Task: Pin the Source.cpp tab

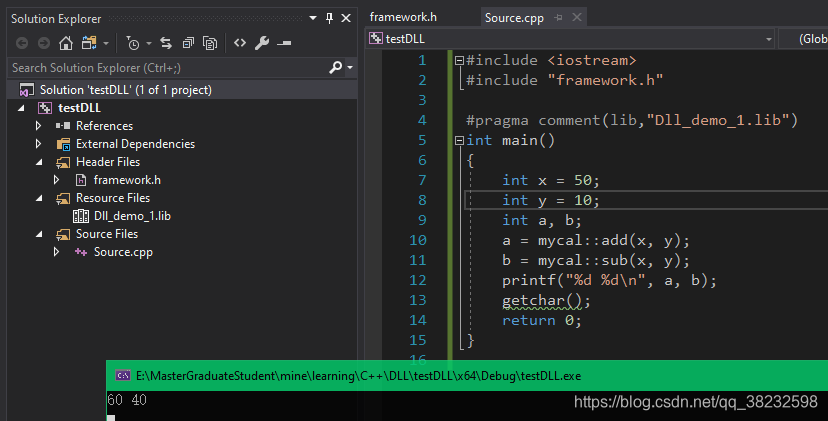Action: tap(558, 17)
